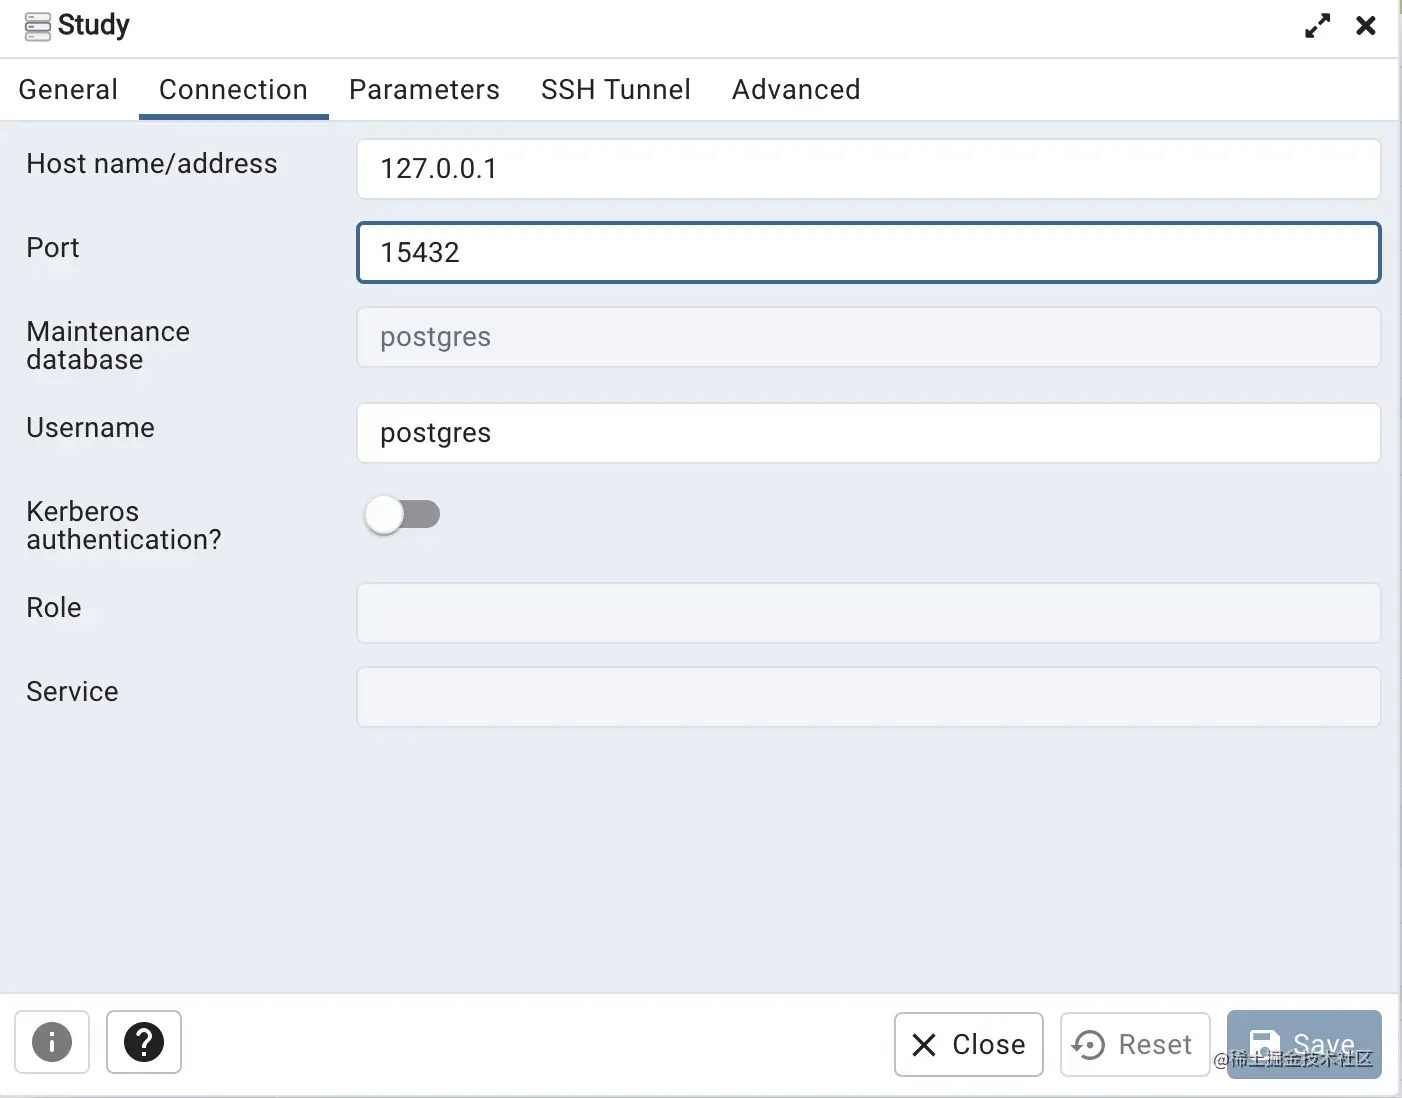Open help via question mark icon

[144, 1042]
